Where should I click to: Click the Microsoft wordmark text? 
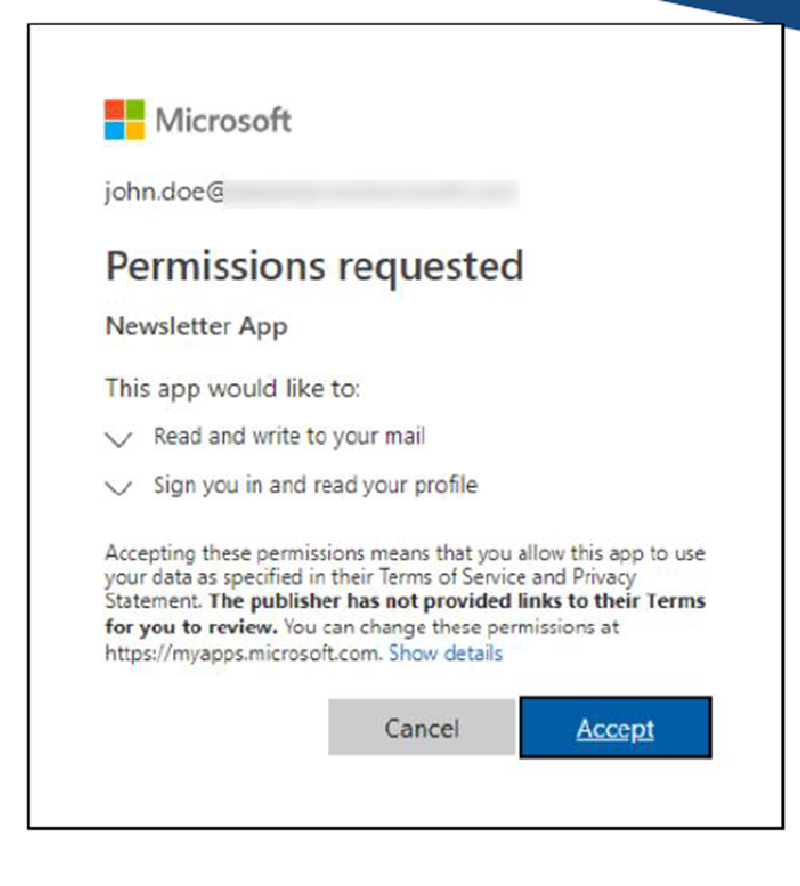tap(223, 120)
